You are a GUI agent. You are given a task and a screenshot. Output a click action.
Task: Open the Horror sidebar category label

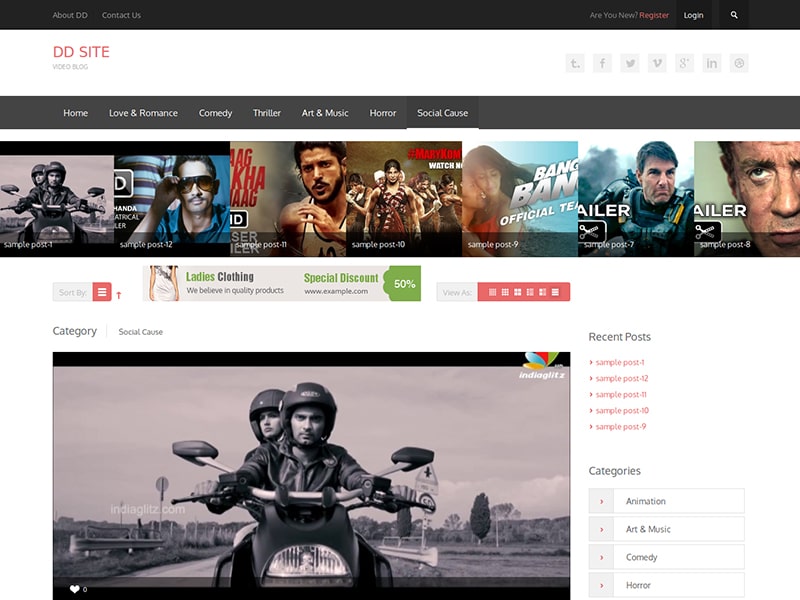point(638,586)
